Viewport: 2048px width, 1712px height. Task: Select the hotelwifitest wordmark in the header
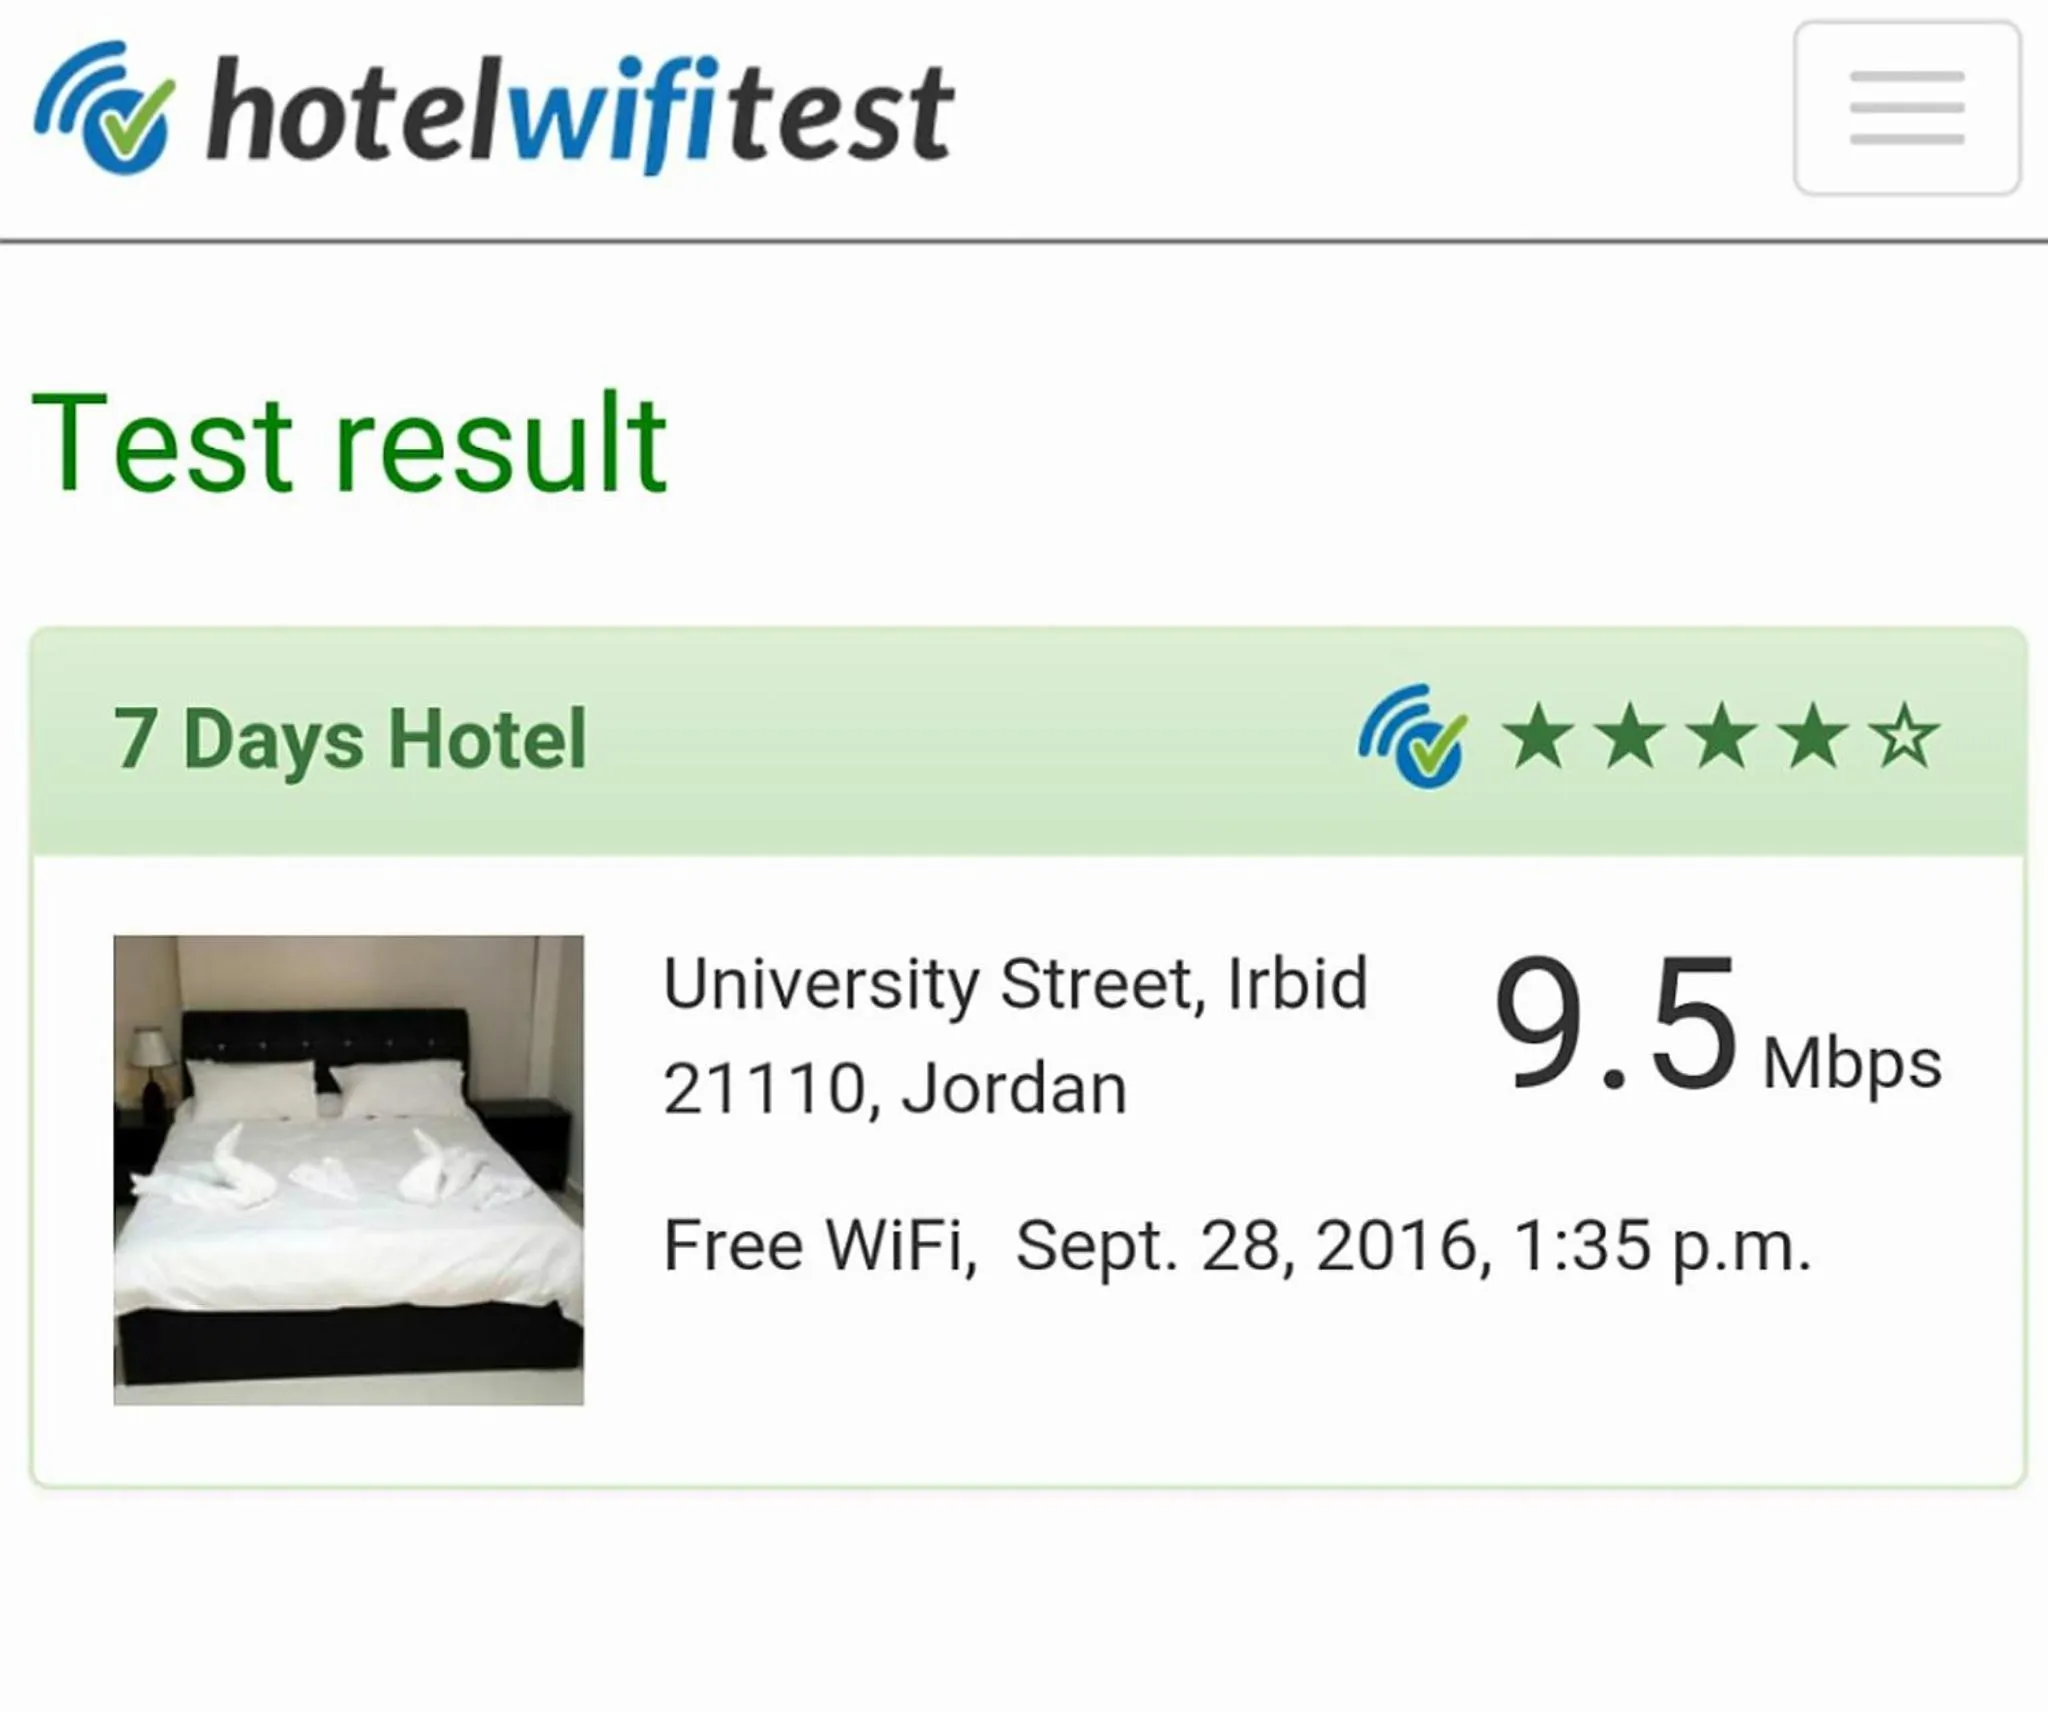click(x=575, y=110)
